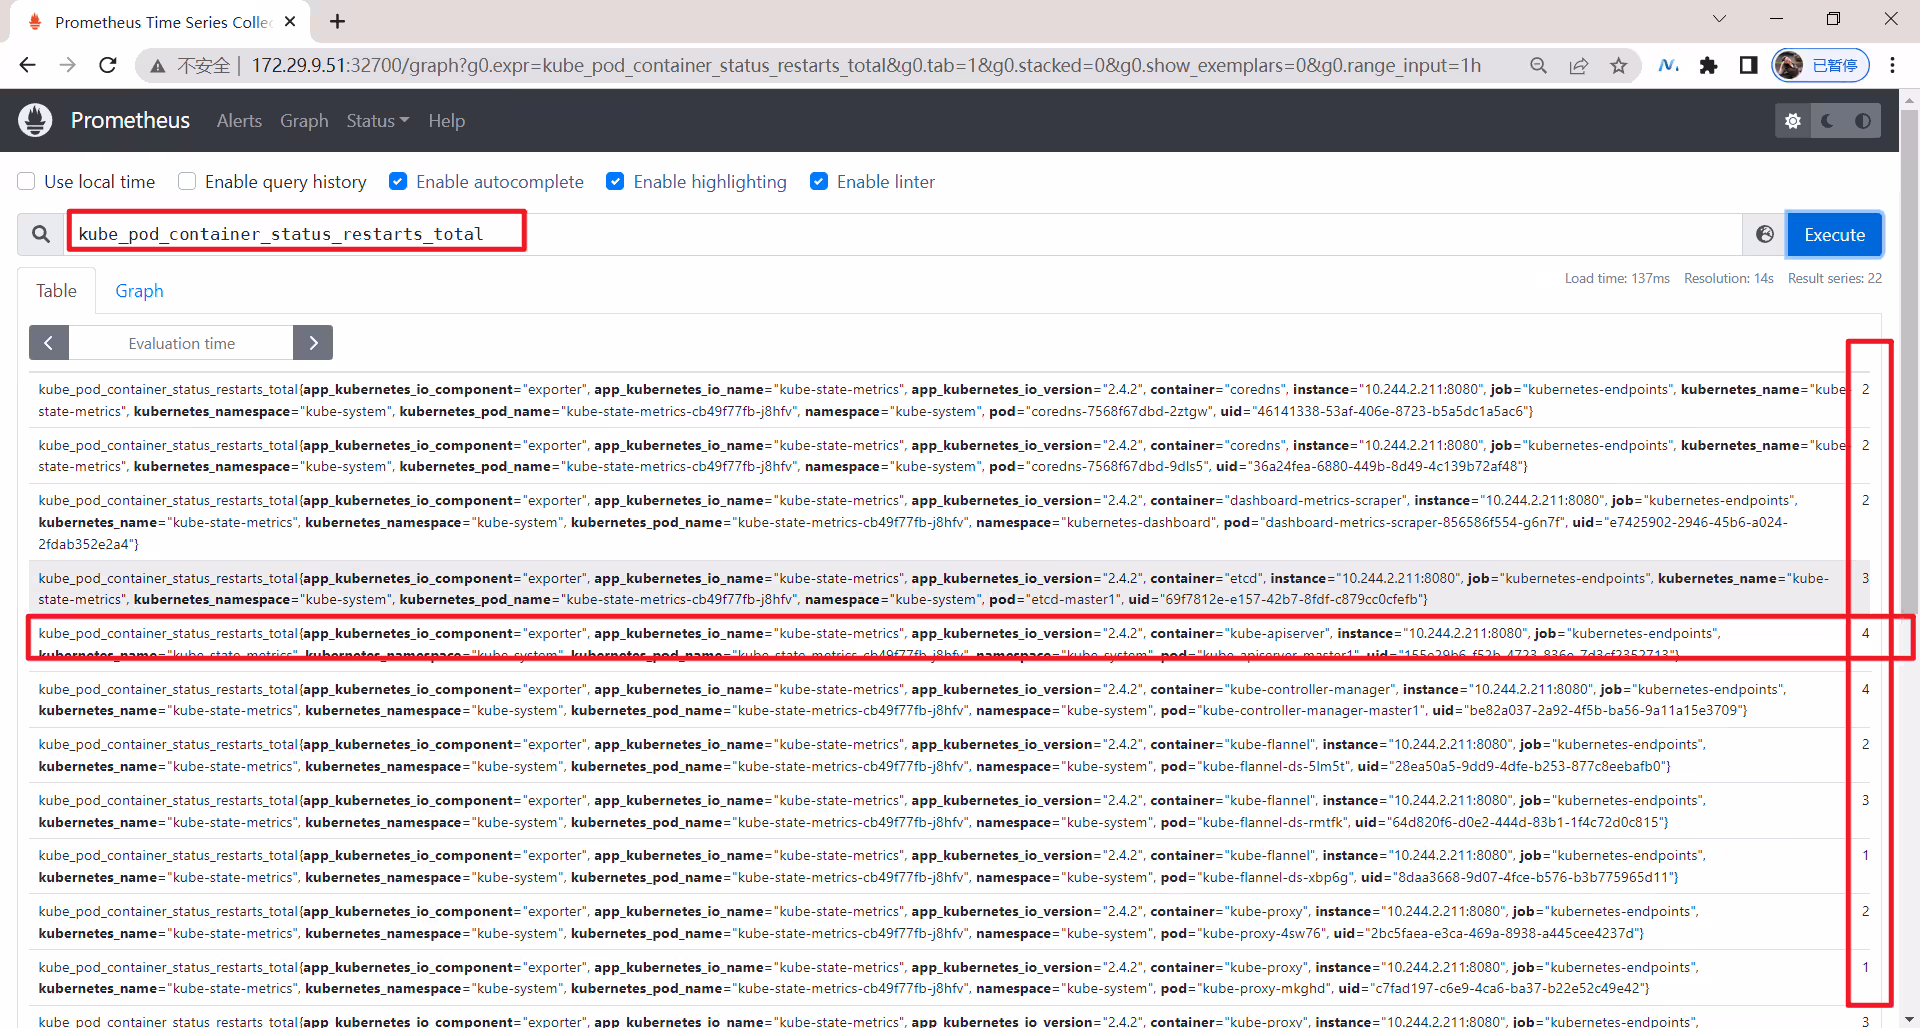Click the Load time: 137ms text
1920x1028 pixels.
coord(1617,278)
